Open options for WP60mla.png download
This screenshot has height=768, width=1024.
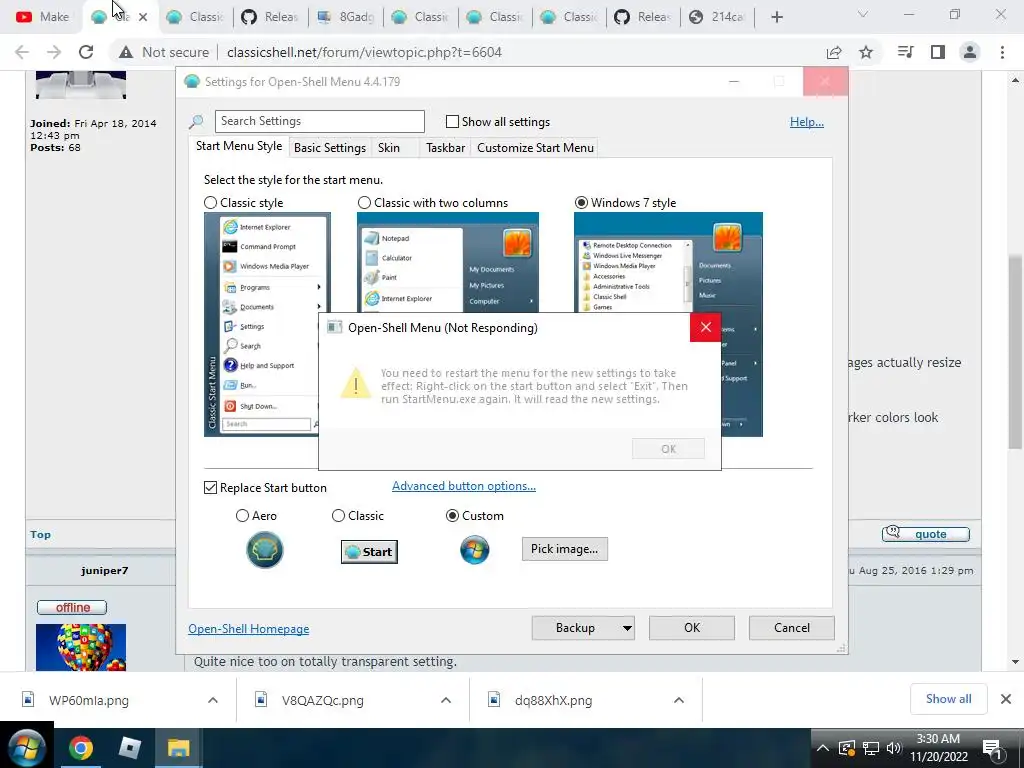pos(213,700)
